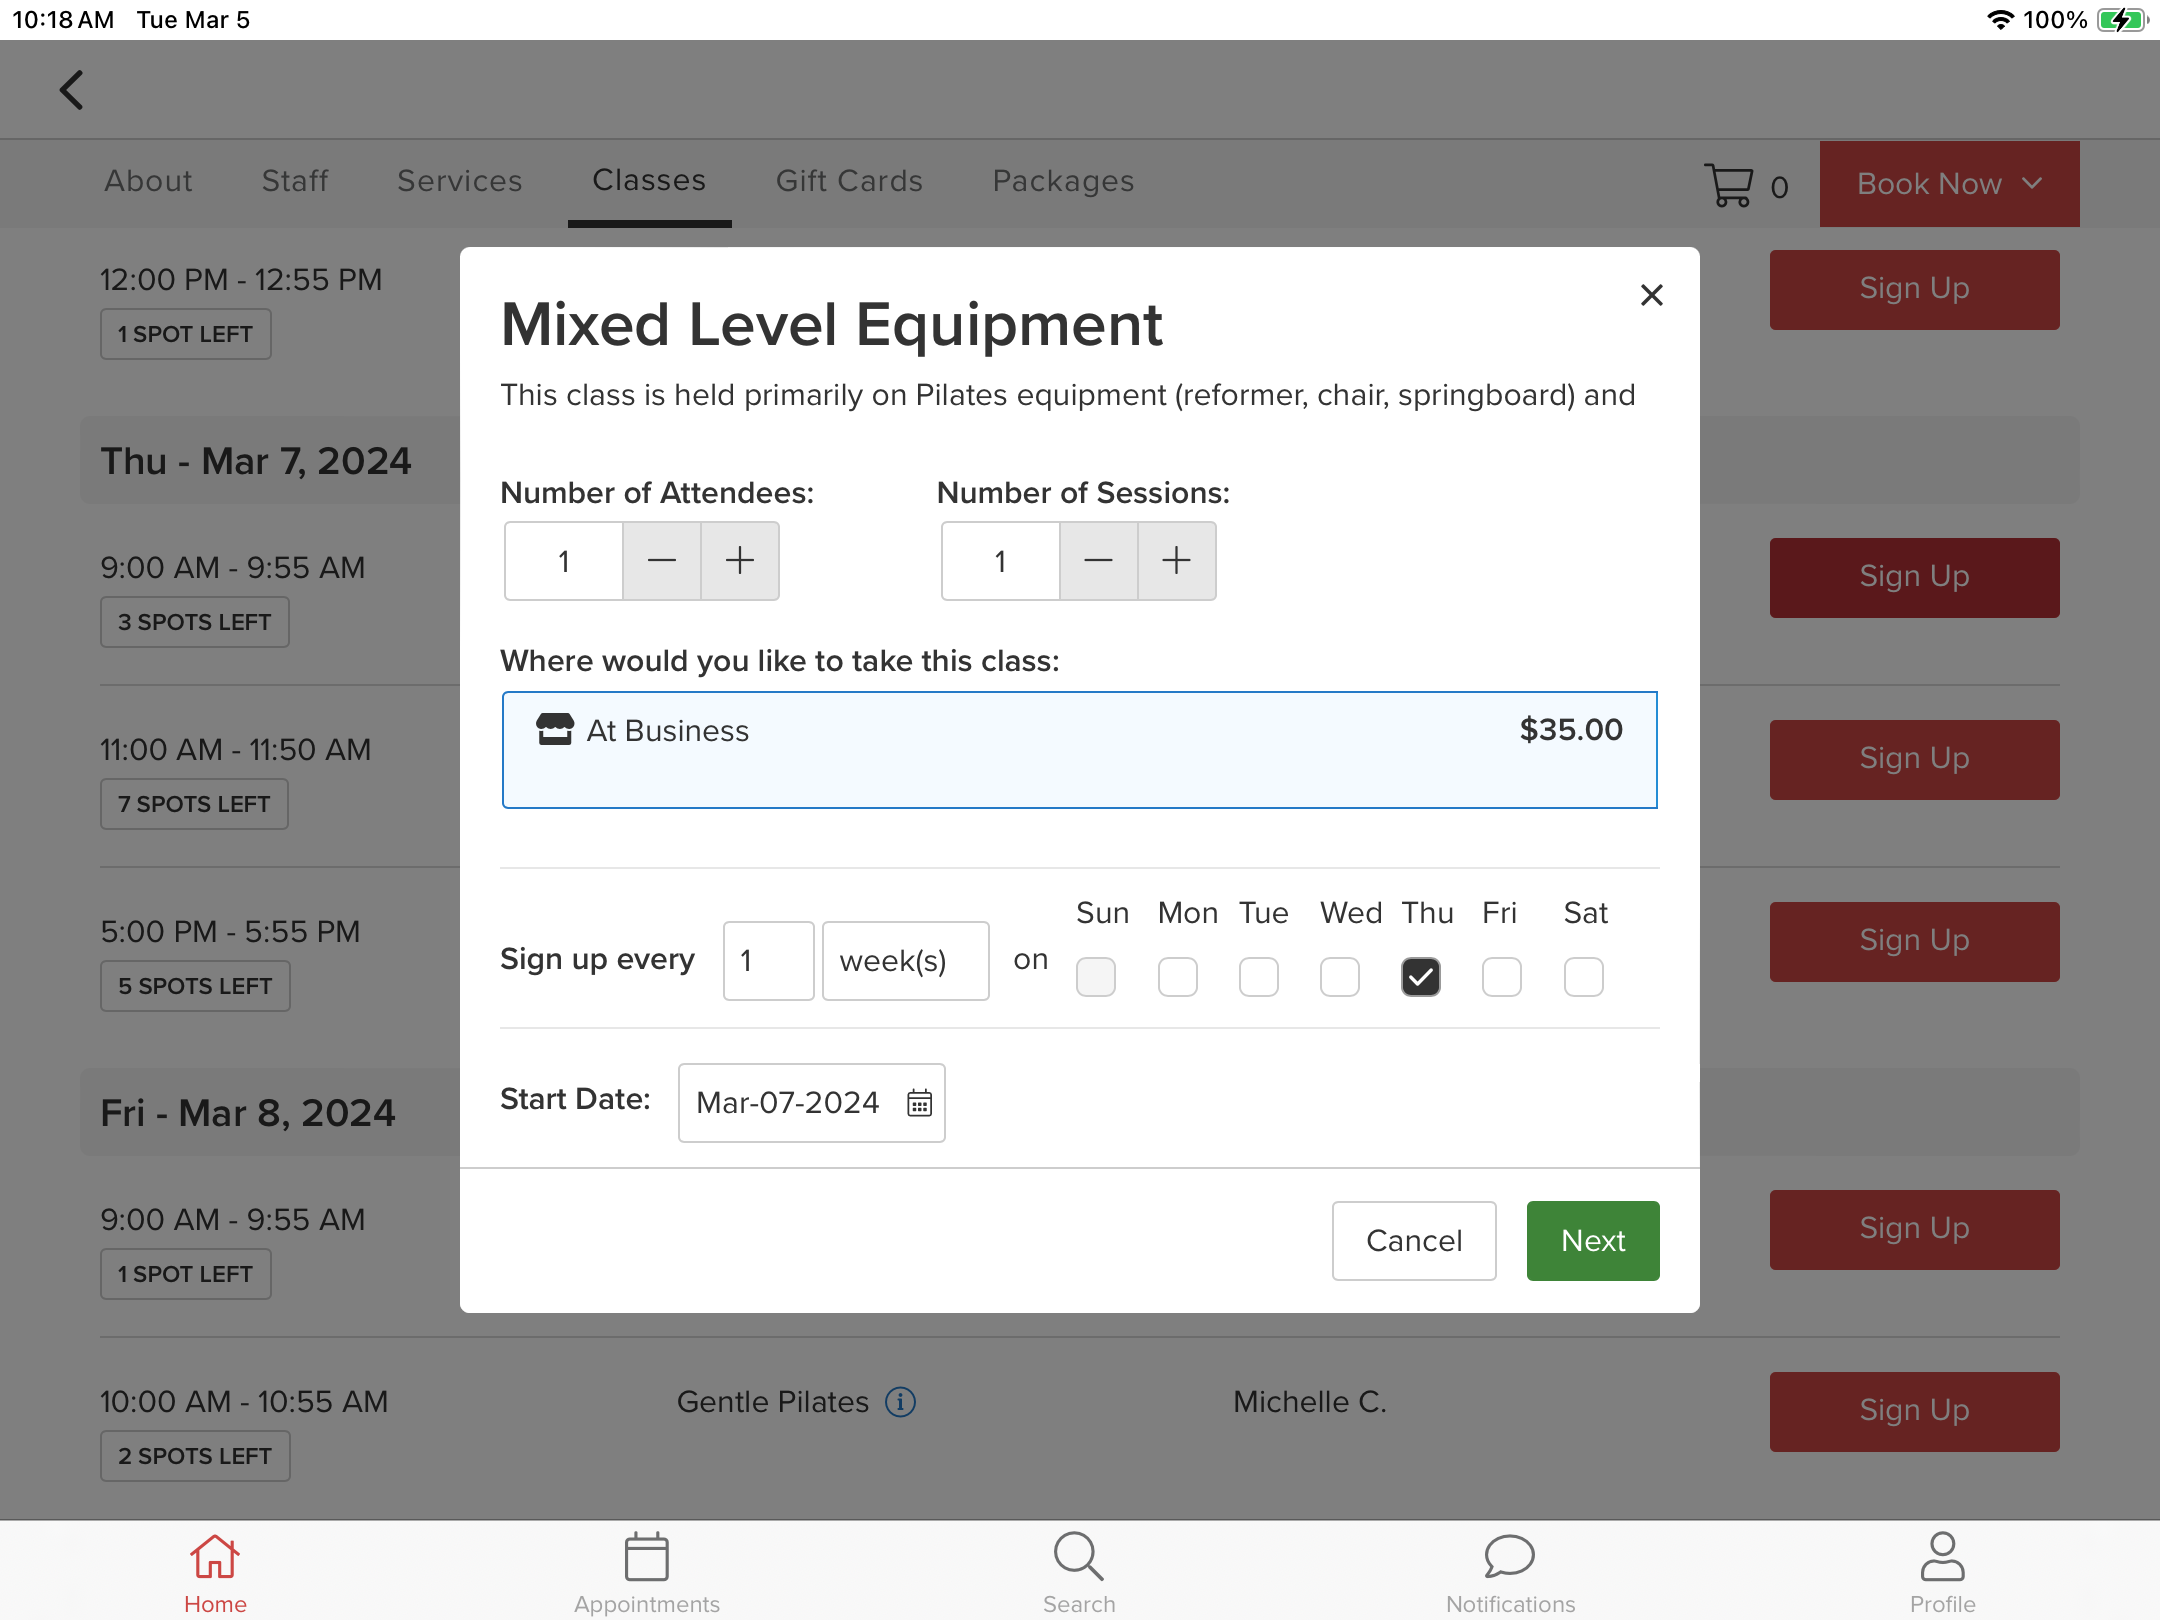The width and height of the screenshot is (2160, 1620).
Task: Expand the Book Now dropdown
Action: (x=1948, y=184)
